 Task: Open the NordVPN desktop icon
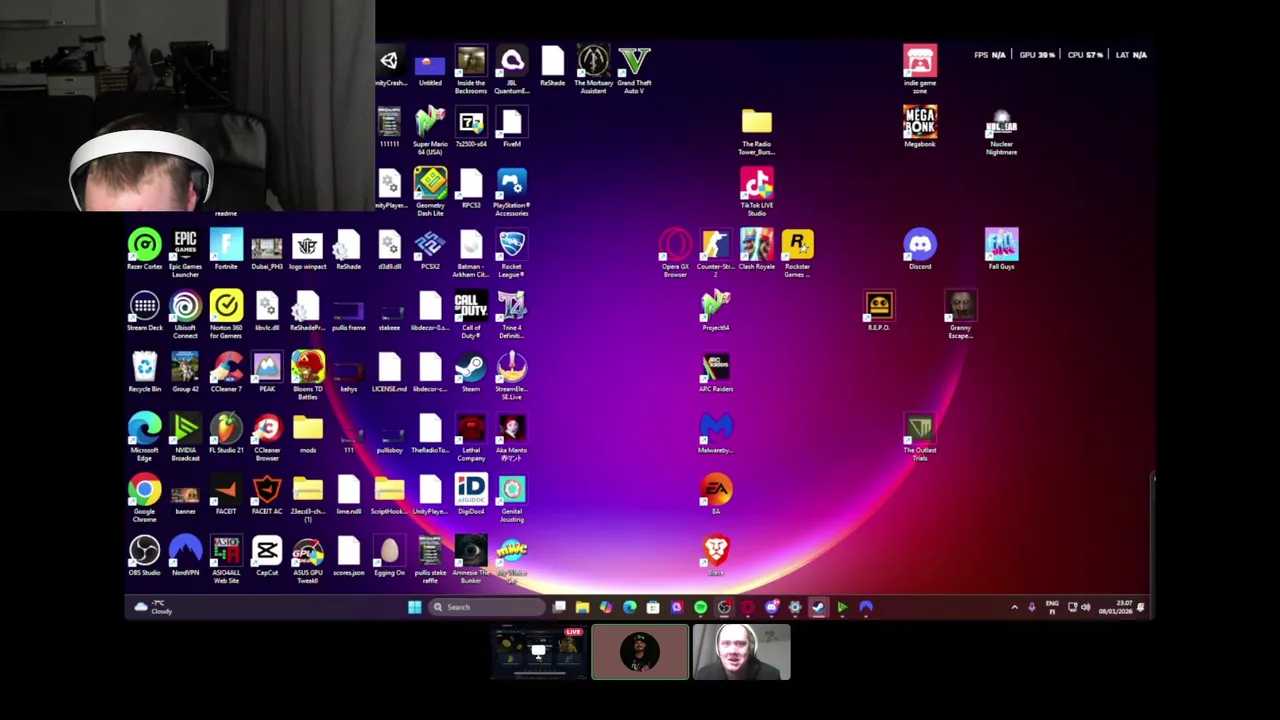(x=185, y=554)
